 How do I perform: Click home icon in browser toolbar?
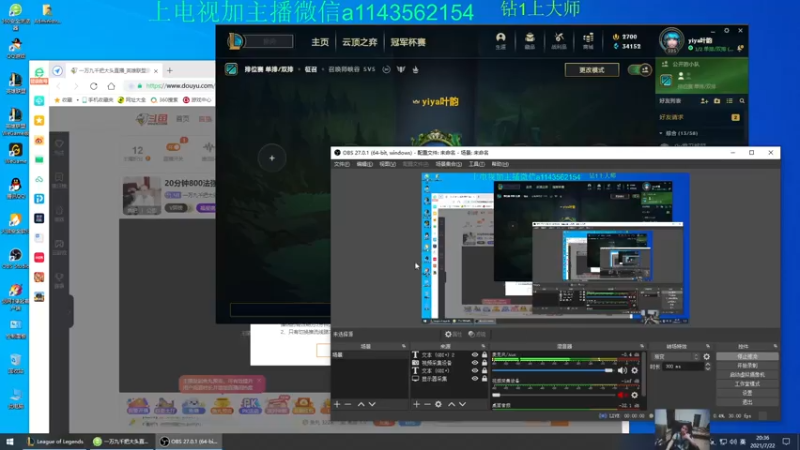(111, 86)
